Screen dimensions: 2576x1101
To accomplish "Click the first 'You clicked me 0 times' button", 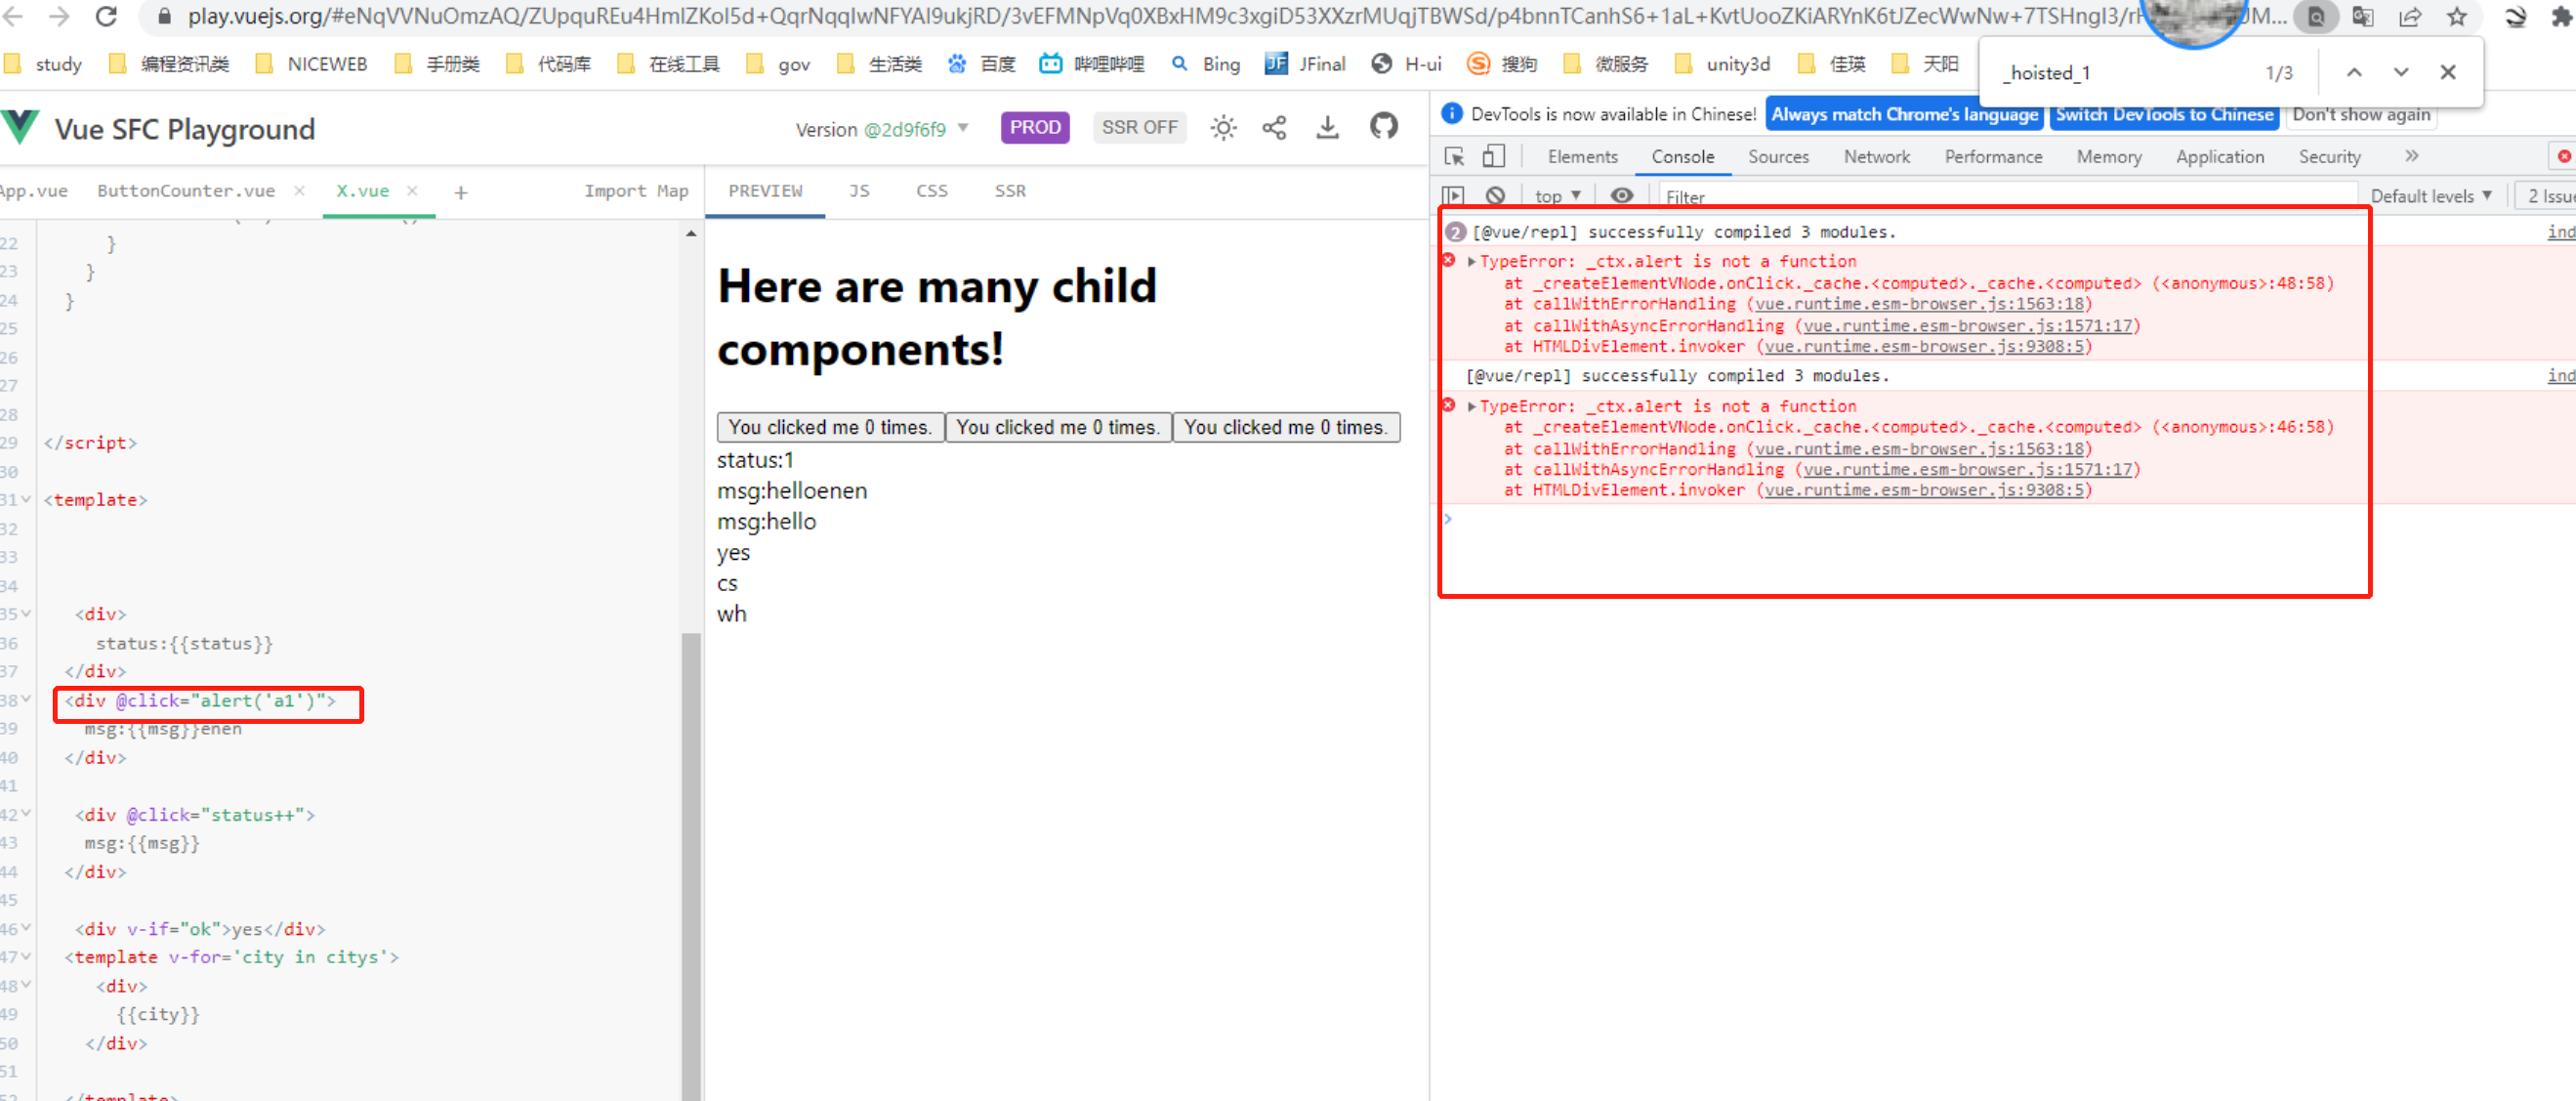I will point(829,428).
